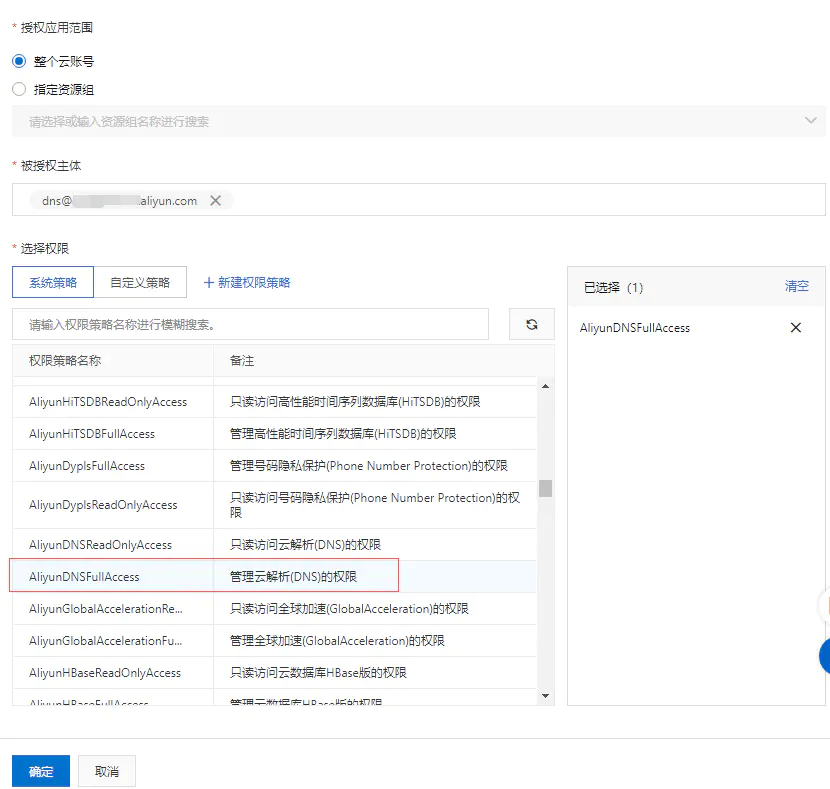This screenshot has width=830, height=789.
Task: Click the plus icon for 新建权限策略
Action: click(x=209, y=283)
